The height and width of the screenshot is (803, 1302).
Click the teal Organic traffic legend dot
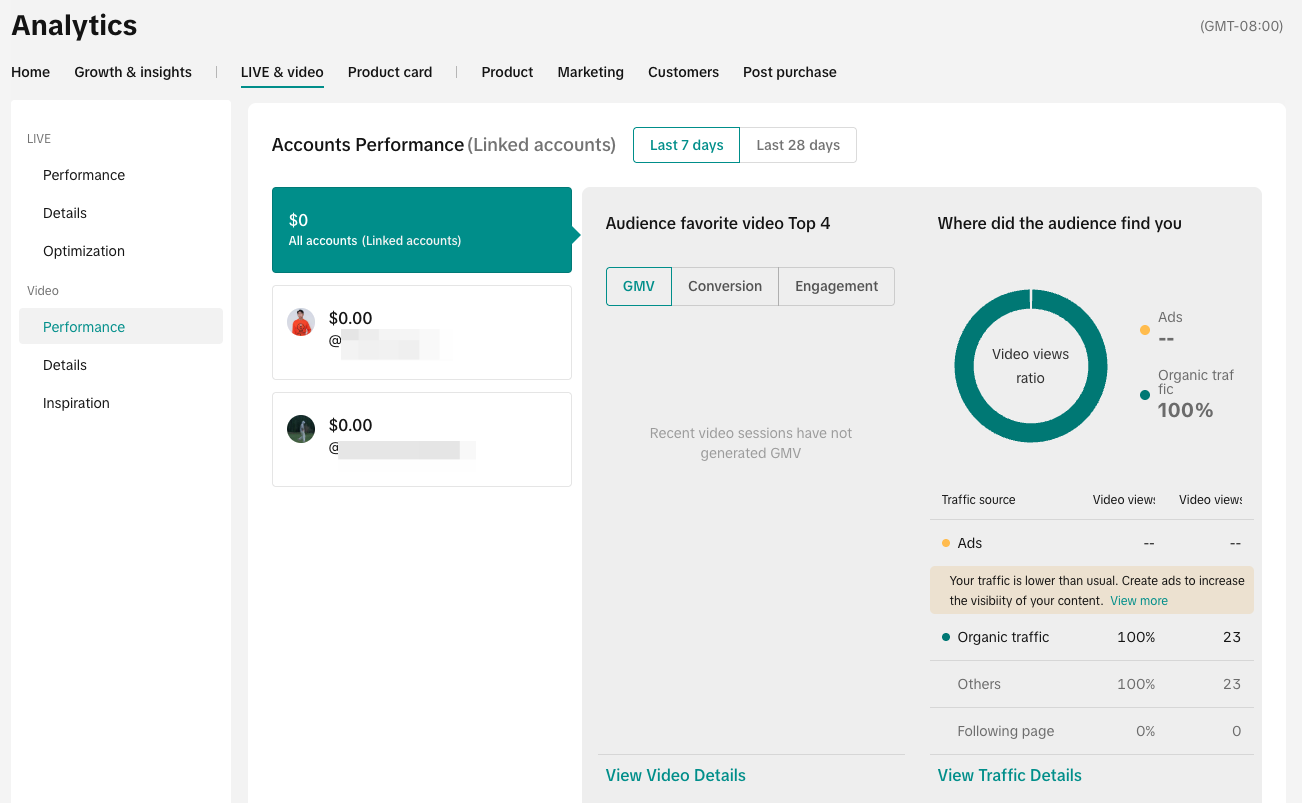[1144, 395]
